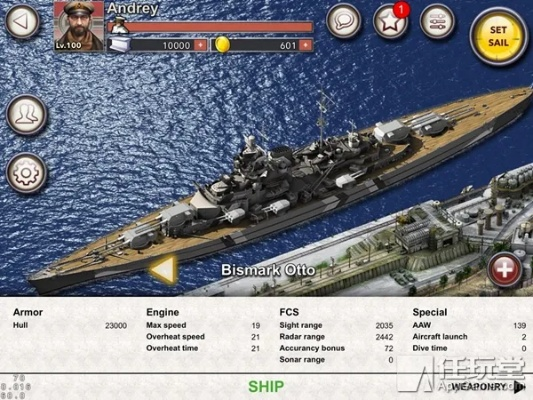Open the crew members icon
Viewport: 533px width, 400px height.
26,115
